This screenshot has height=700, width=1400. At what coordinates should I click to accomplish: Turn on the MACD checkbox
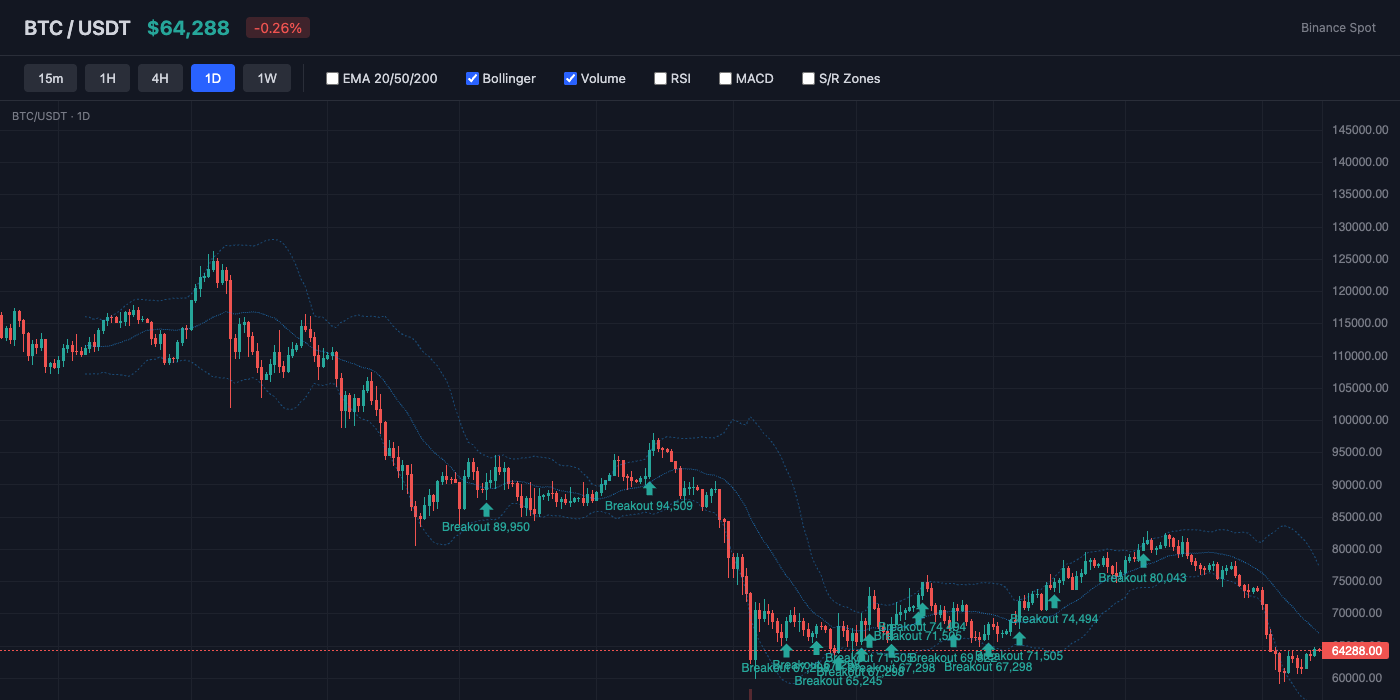coord(725,78)
